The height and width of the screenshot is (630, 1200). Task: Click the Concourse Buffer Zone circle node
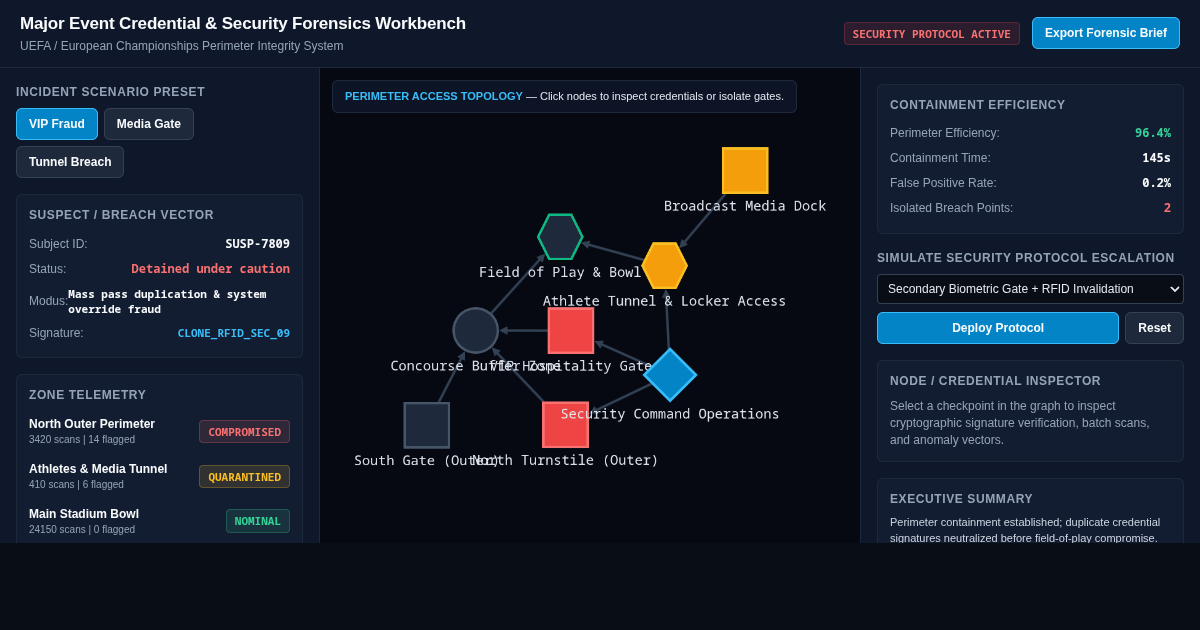[x=476, y=331]
